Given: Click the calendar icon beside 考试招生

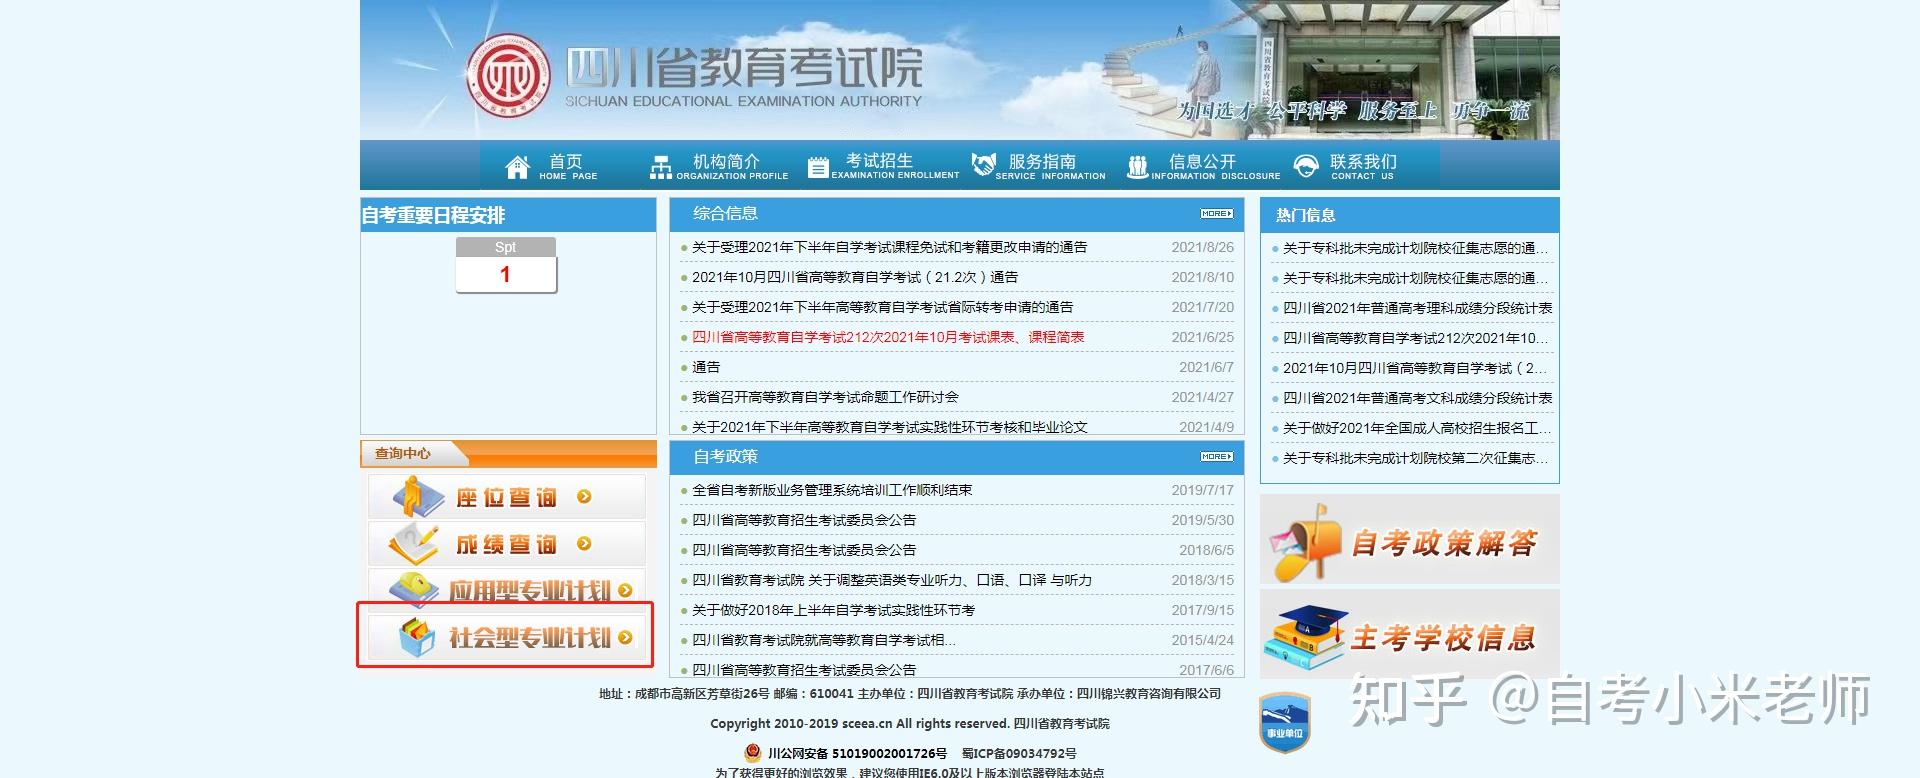Looking at the screenshot, I should [x=818, y=167].
